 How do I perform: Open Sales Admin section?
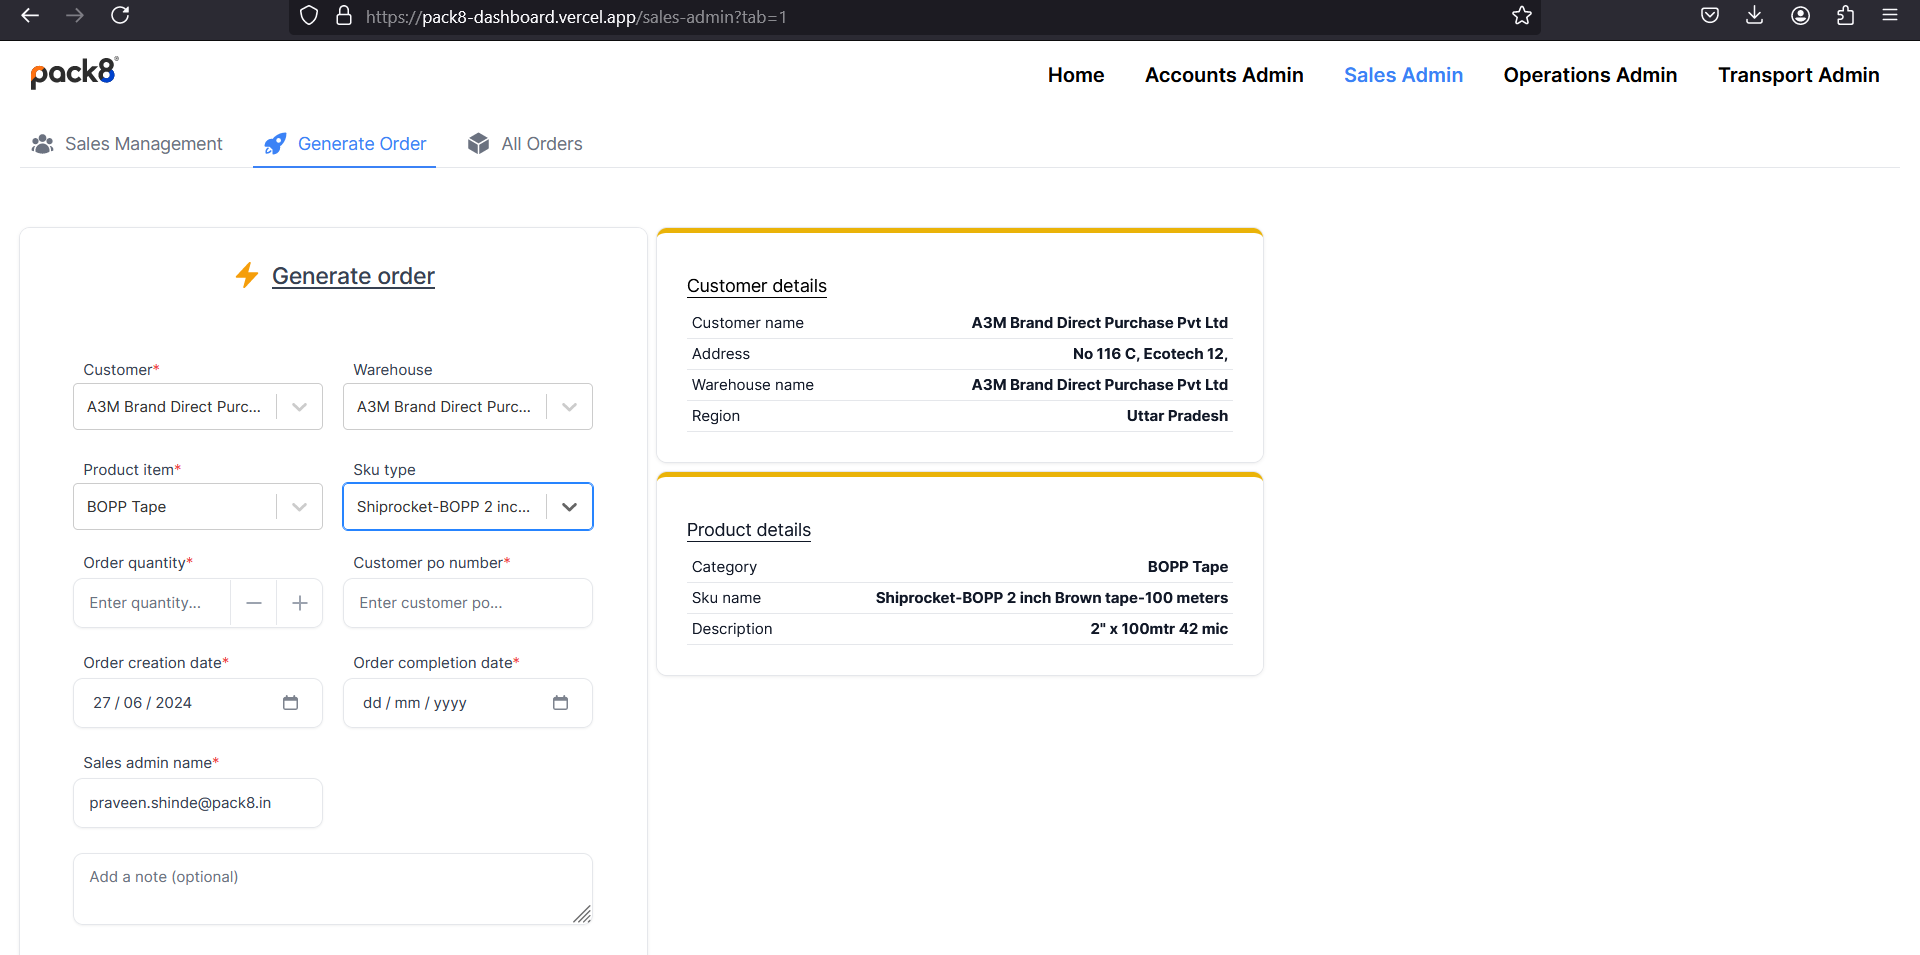pyautogui.click(x=1403, y=75)
